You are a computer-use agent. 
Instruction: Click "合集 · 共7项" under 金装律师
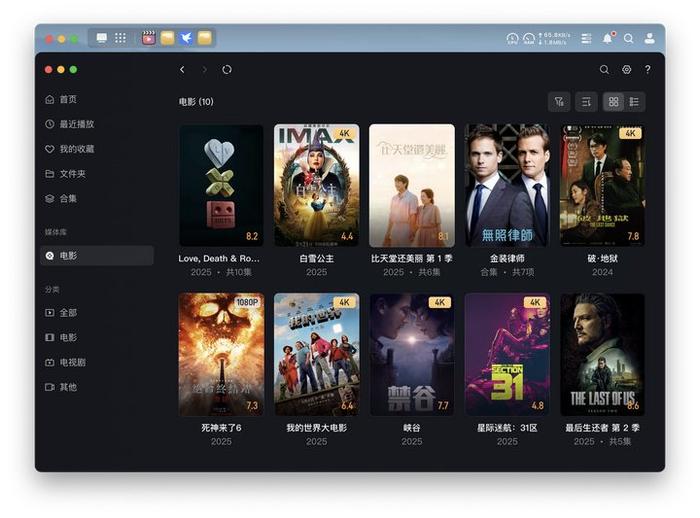pos(507,272)
